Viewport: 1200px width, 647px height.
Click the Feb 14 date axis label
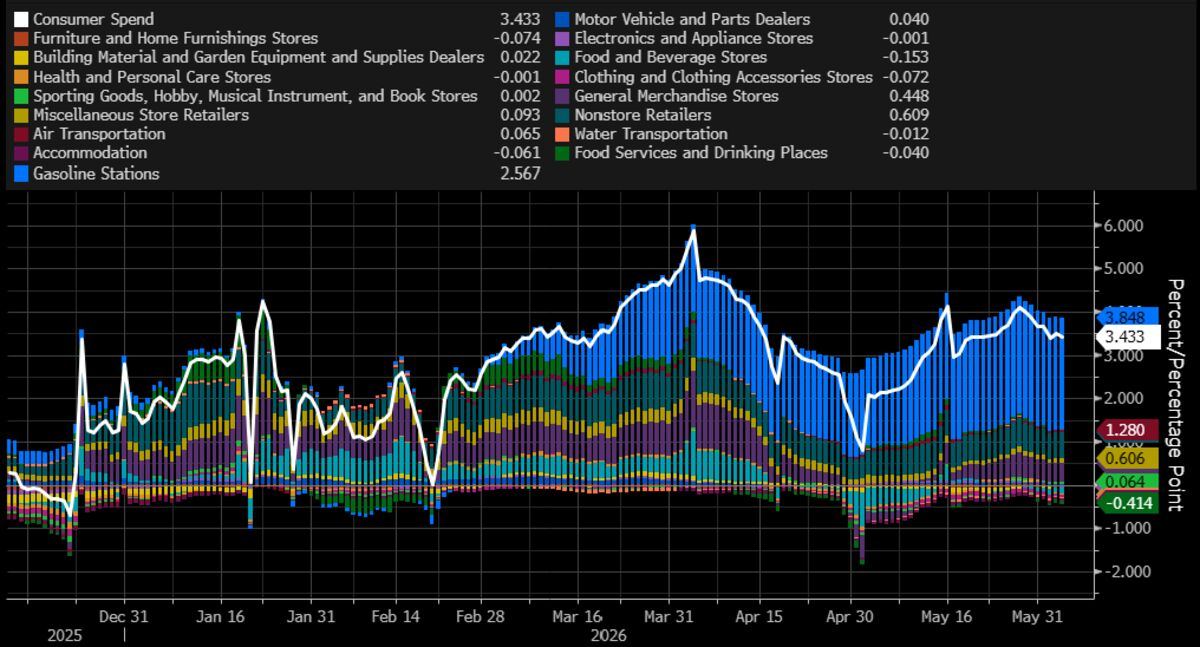coord(396,616)
